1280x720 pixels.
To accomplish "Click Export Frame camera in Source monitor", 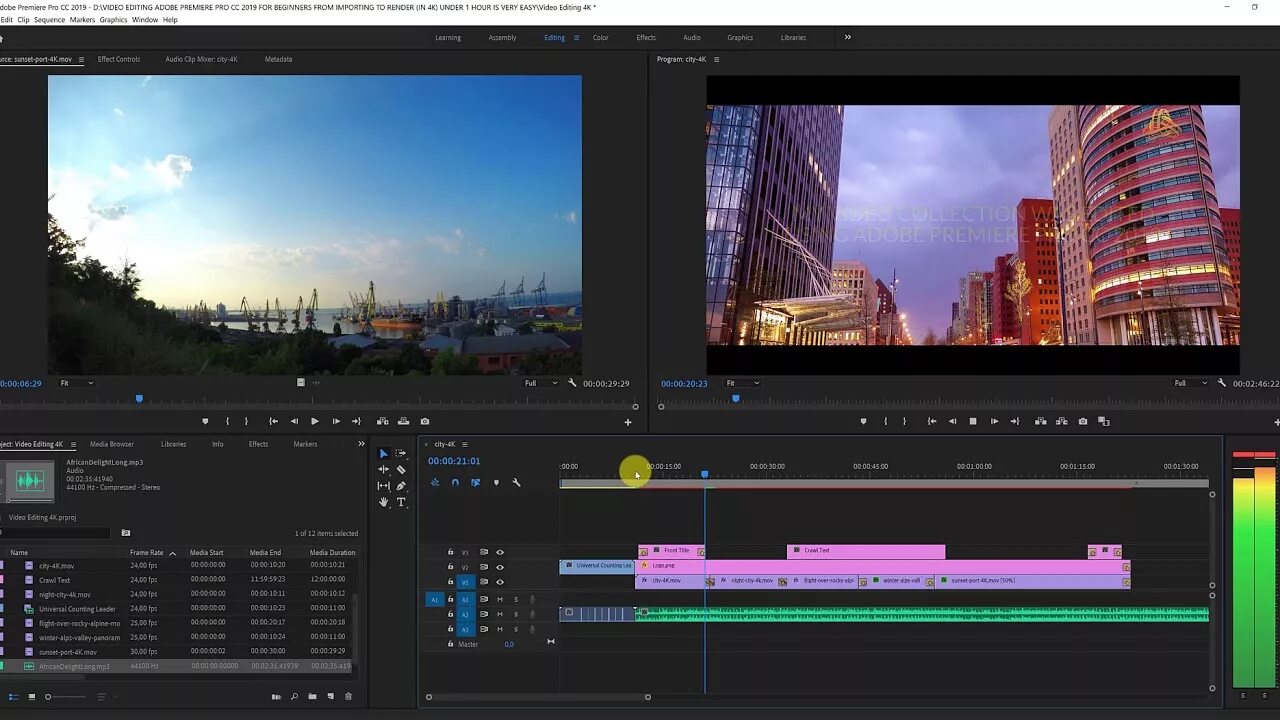I will [x=425, y=421].
